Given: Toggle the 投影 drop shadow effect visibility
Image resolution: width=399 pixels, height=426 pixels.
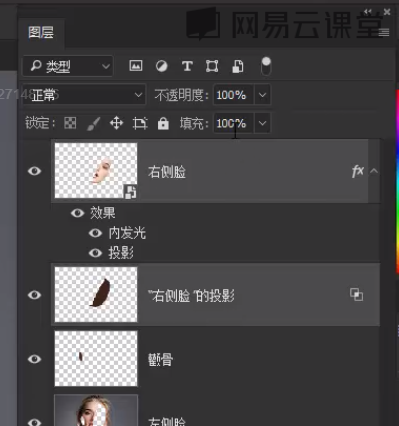Looking at the screenshot, I should pos(95,253).
